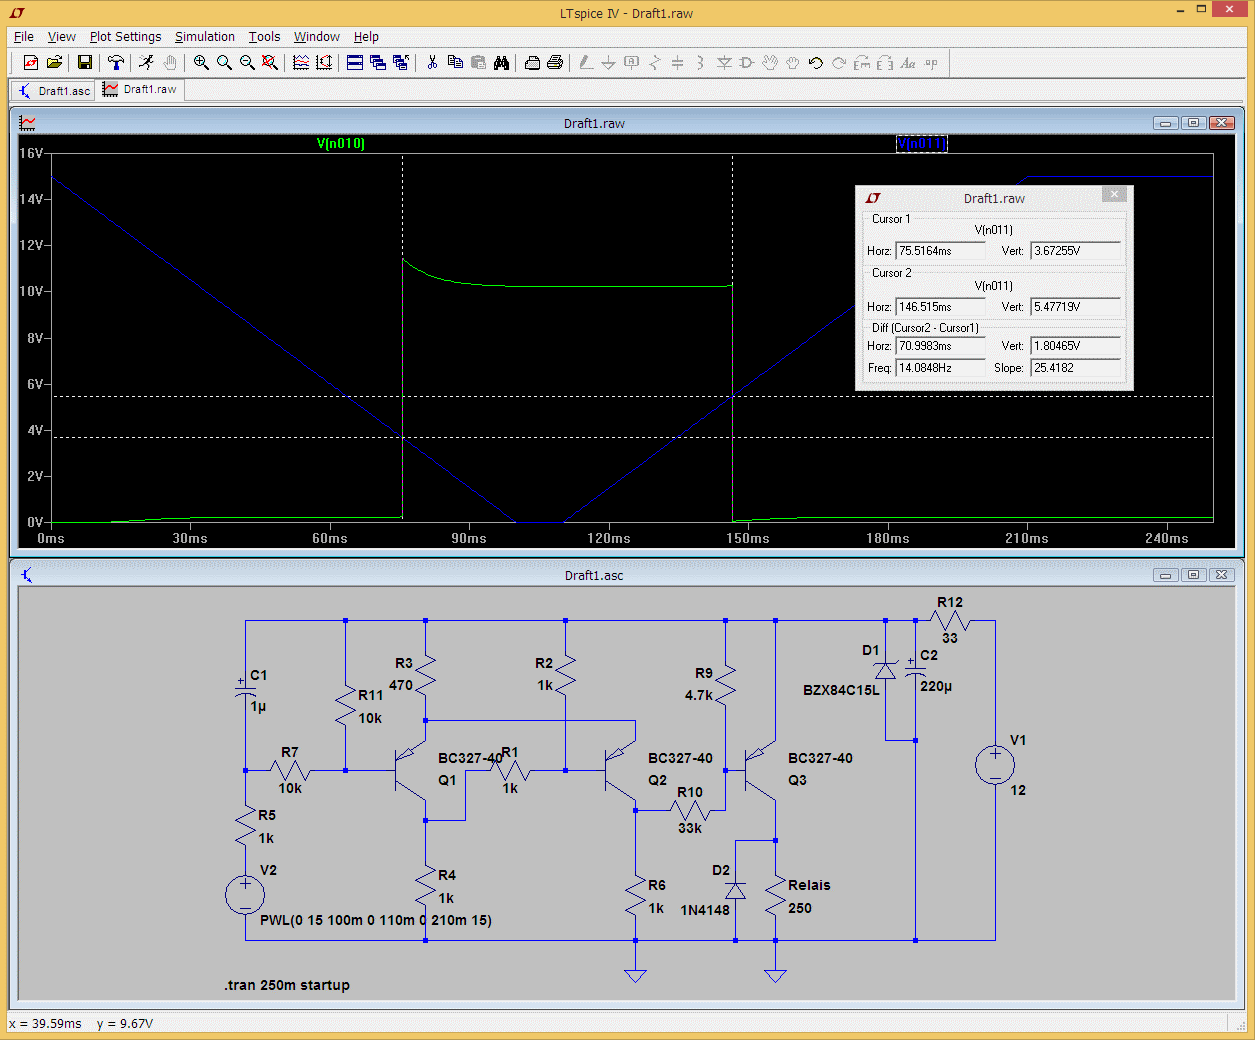Open the File menu
The width and height of the screenshot is (1255, 1040).
pos(24,36)
